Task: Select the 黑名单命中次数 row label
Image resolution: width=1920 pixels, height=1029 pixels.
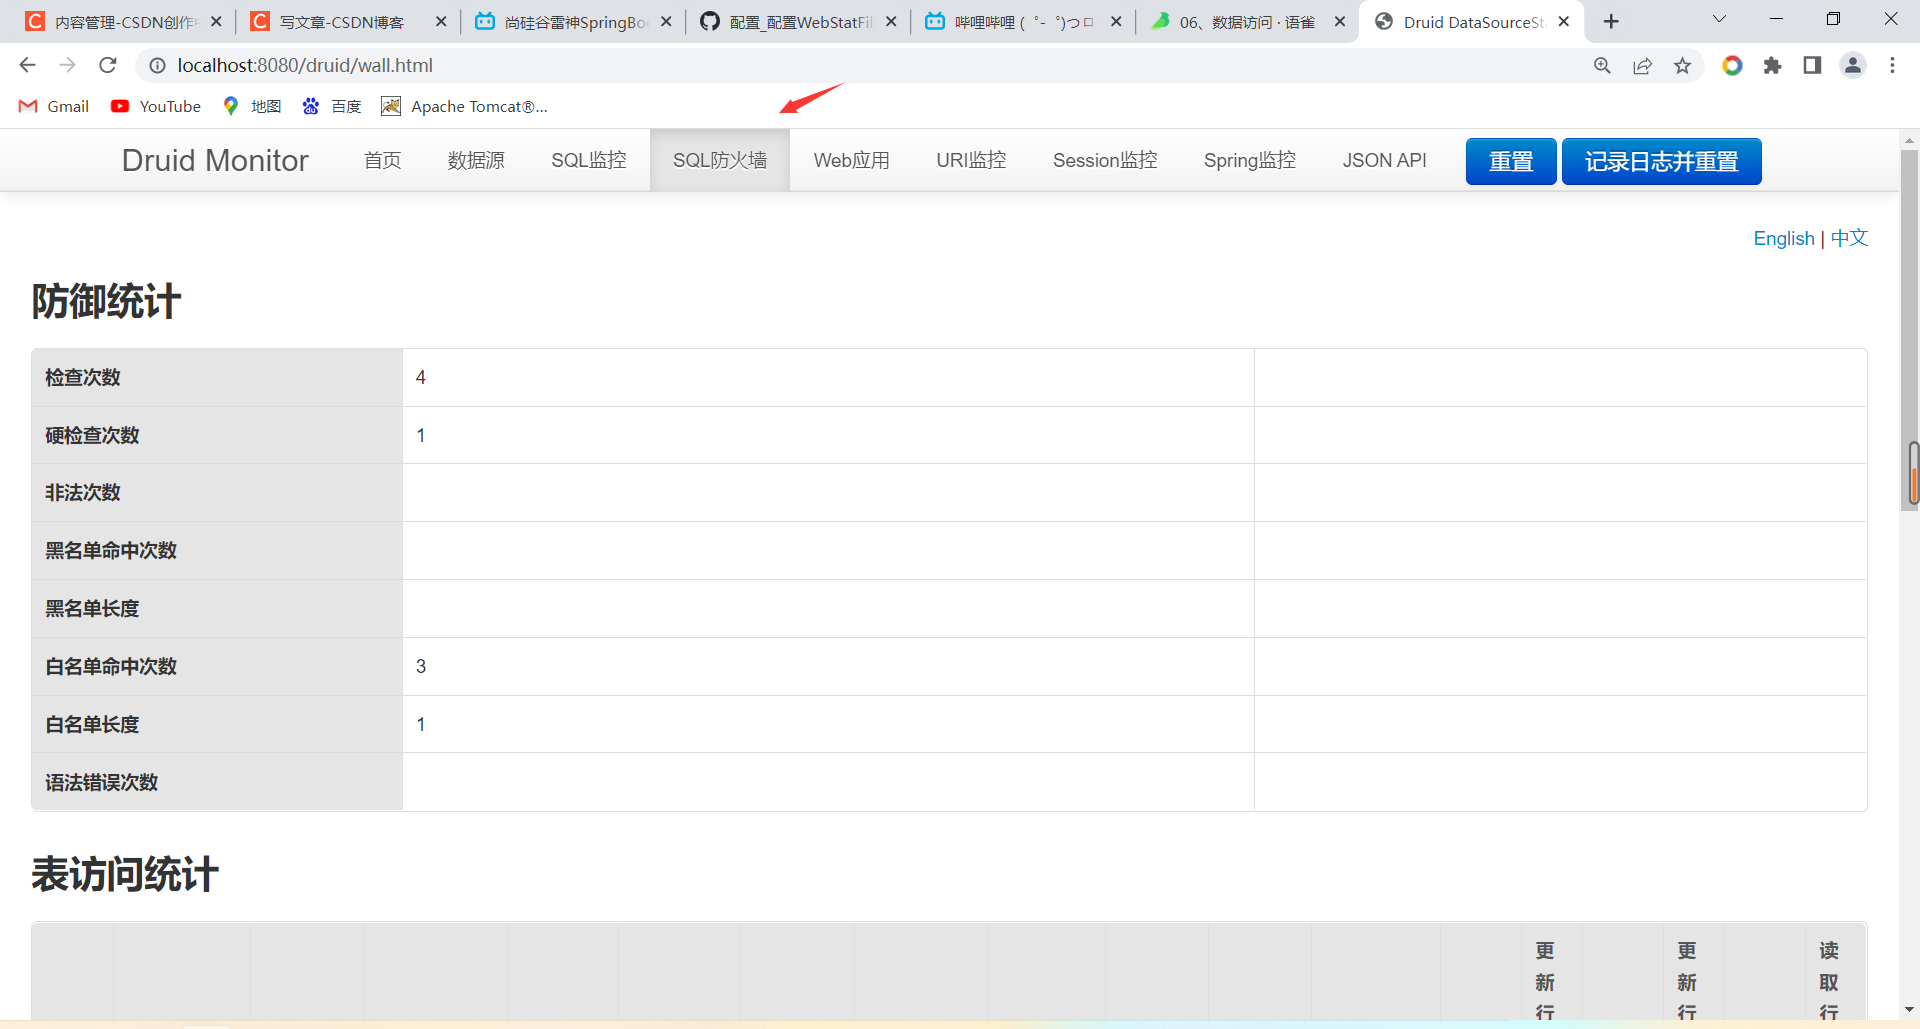Action: click(x=111, y=550)
